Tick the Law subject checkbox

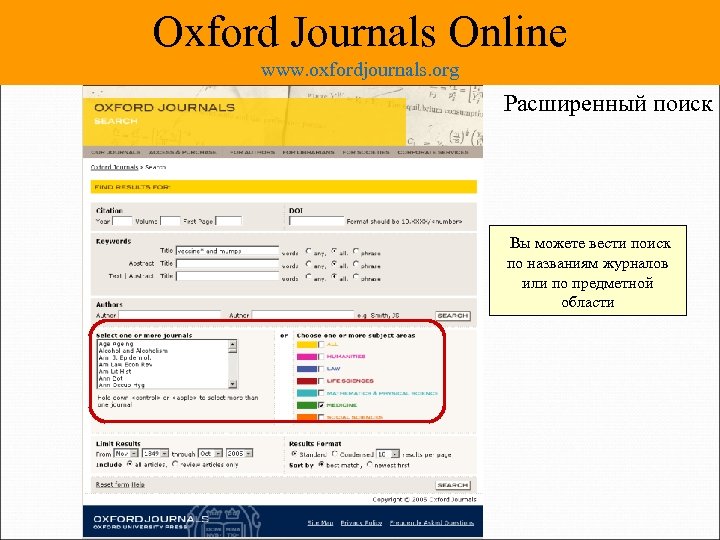tap(321, 369)
